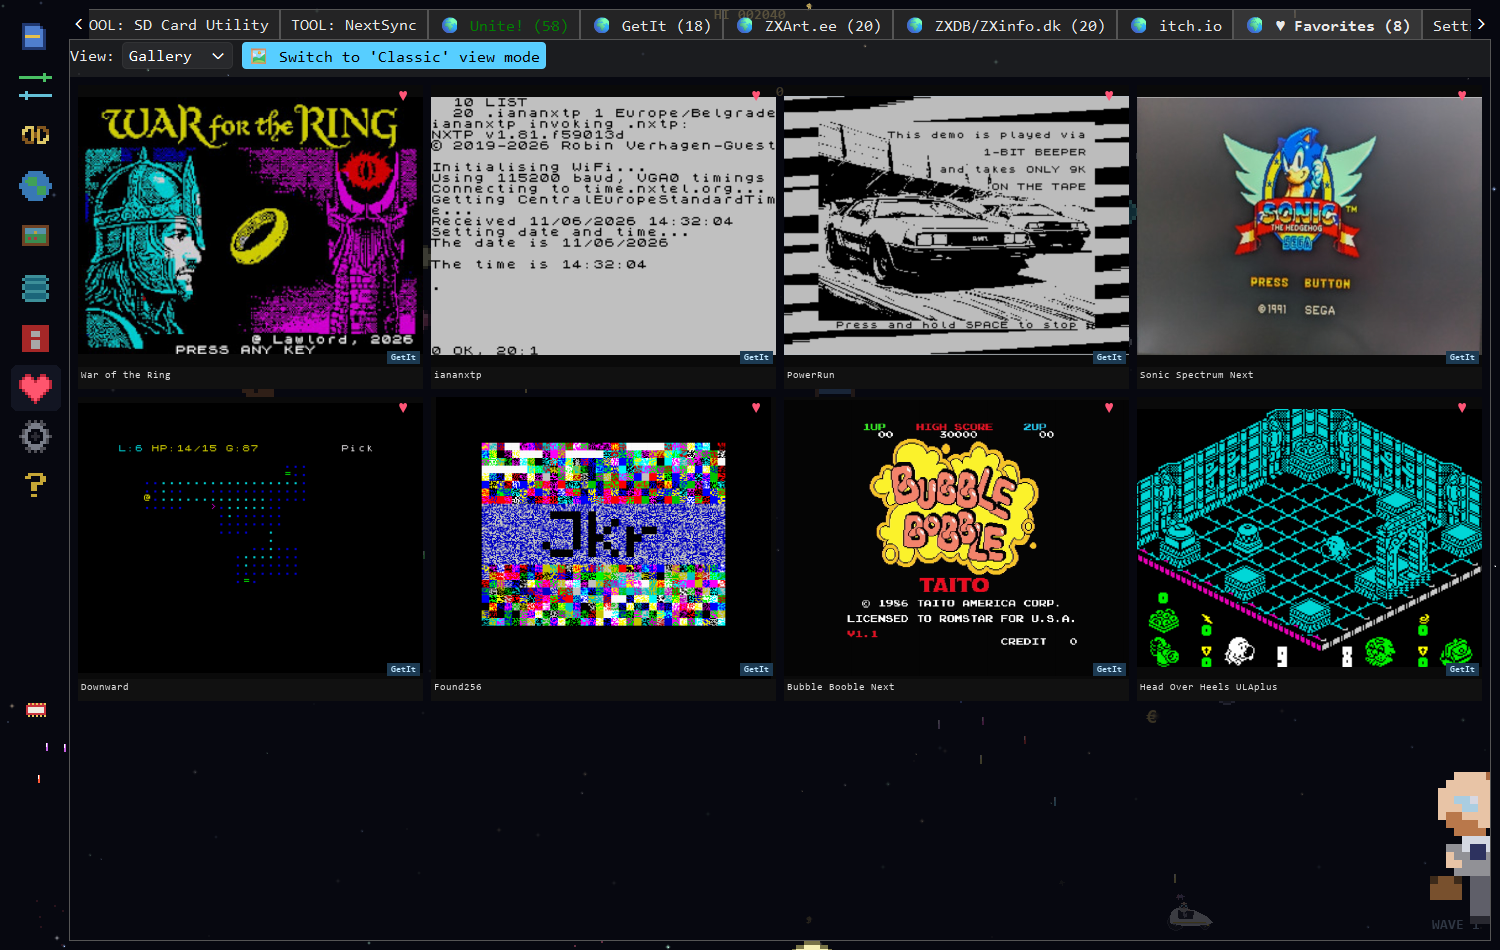
Task: Open the War of the Ring thumbnail
Action: click(x=250, y=226)
